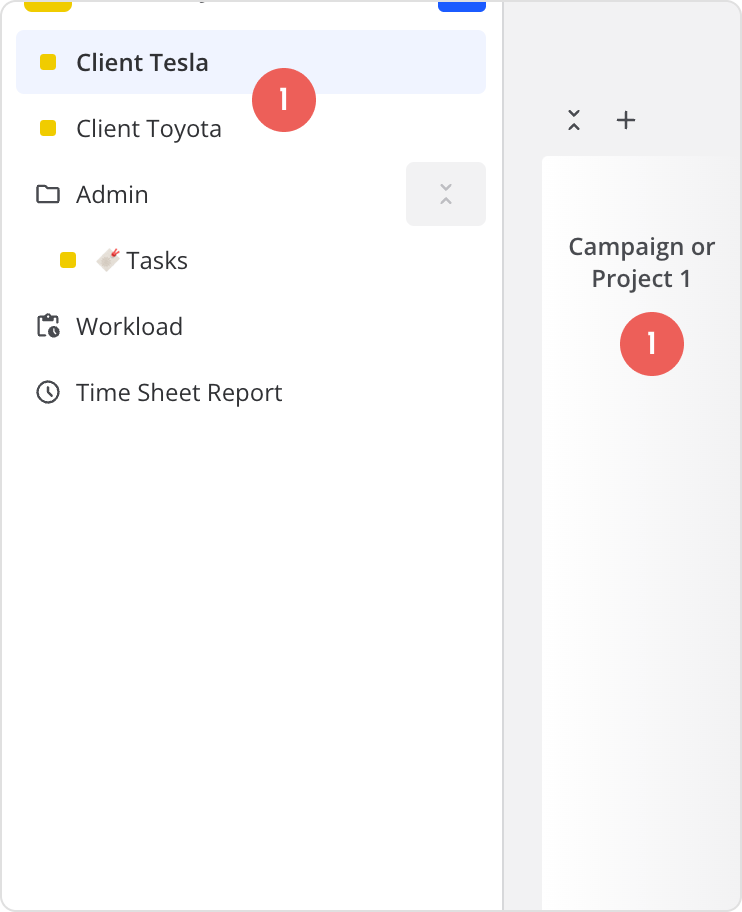Viewport: 742px width, 912px height.
Task: Click the yellow square next to Client Tesla
Action: click(47, 62)
